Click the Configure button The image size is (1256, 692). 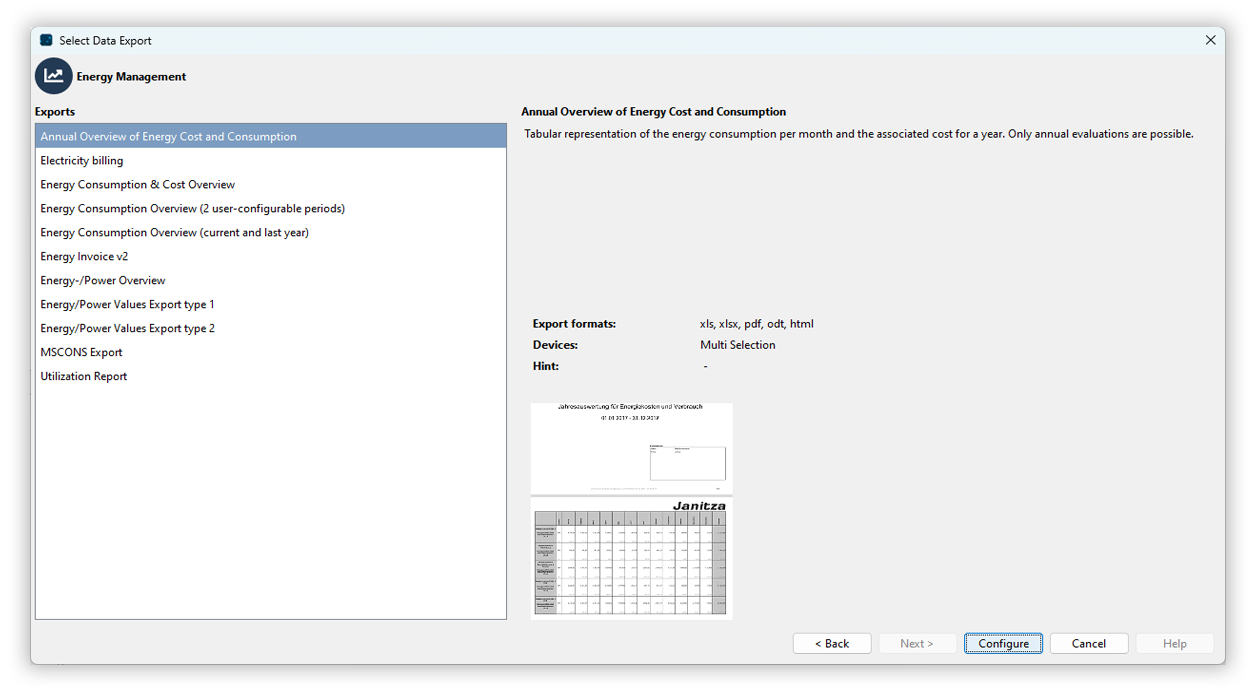tap(1003, 643)
